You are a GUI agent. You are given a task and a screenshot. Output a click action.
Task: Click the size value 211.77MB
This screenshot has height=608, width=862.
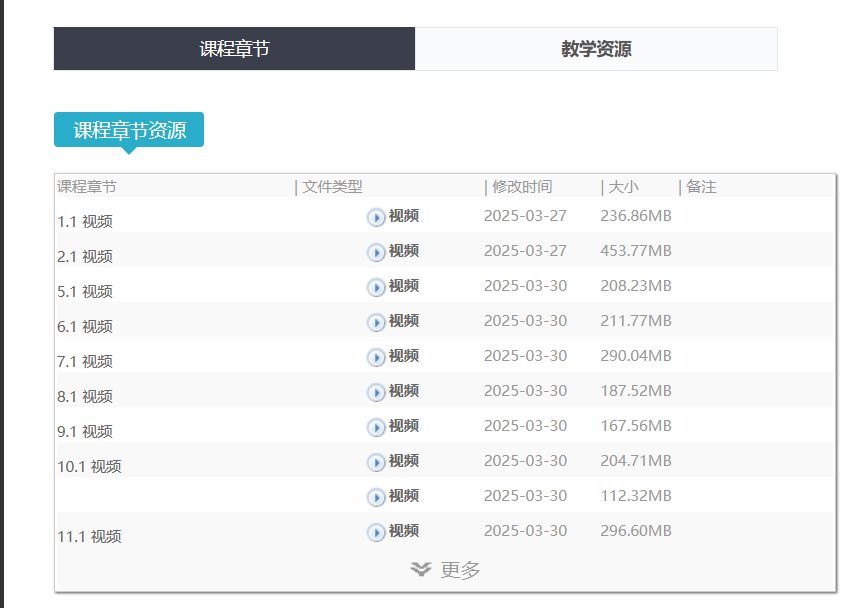click(x=636, y=321)
